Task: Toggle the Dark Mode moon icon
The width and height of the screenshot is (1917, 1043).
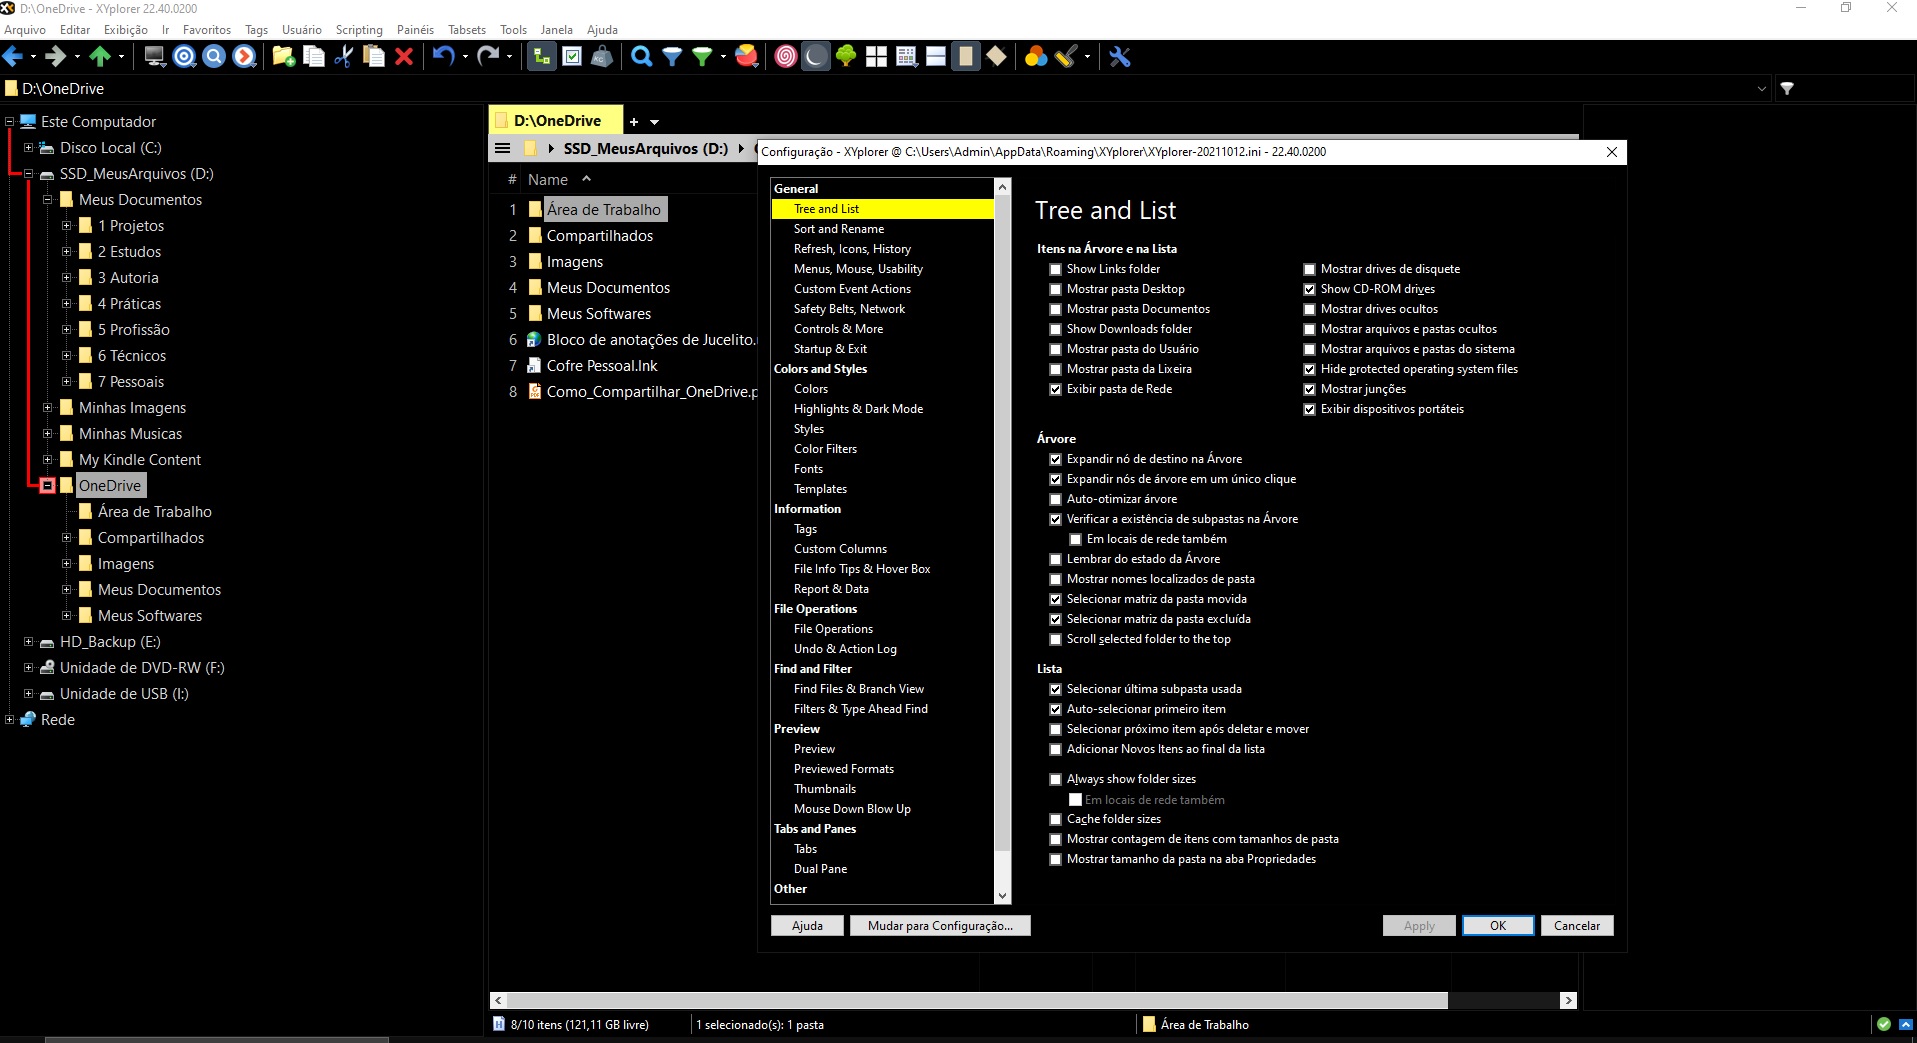Action: [x=816, y=57]
